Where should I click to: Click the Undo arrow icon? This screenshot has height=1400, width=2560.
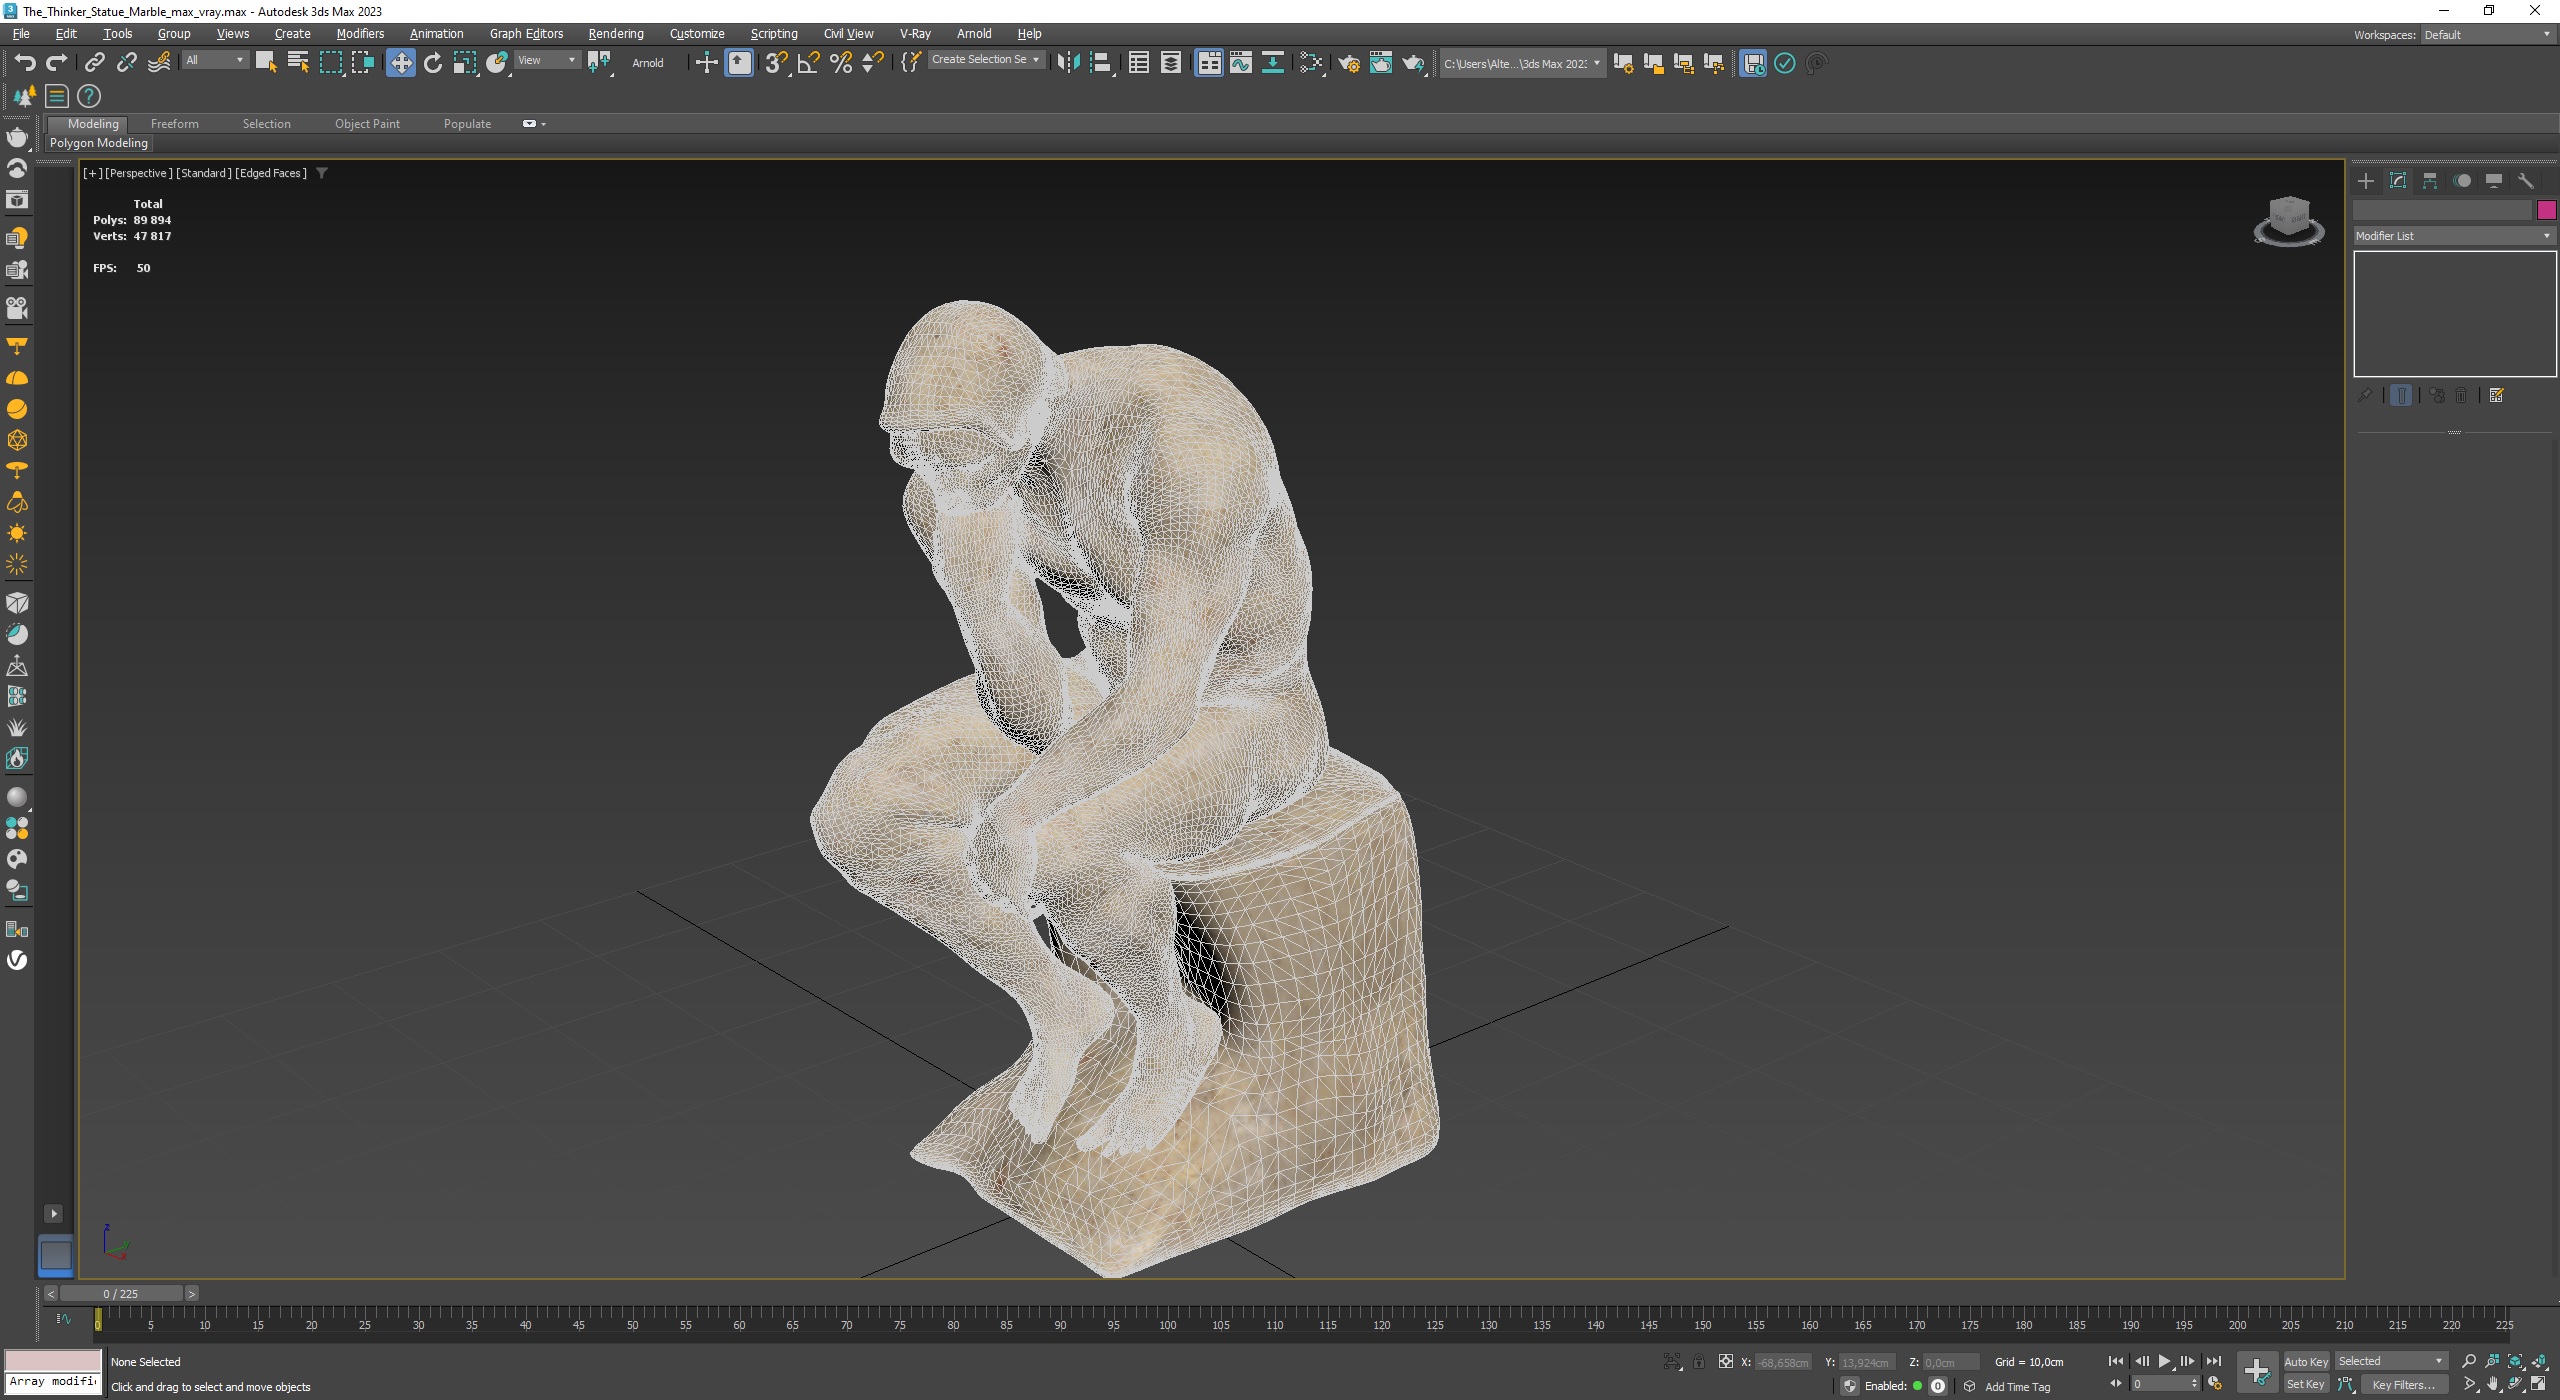pos(25,63)
